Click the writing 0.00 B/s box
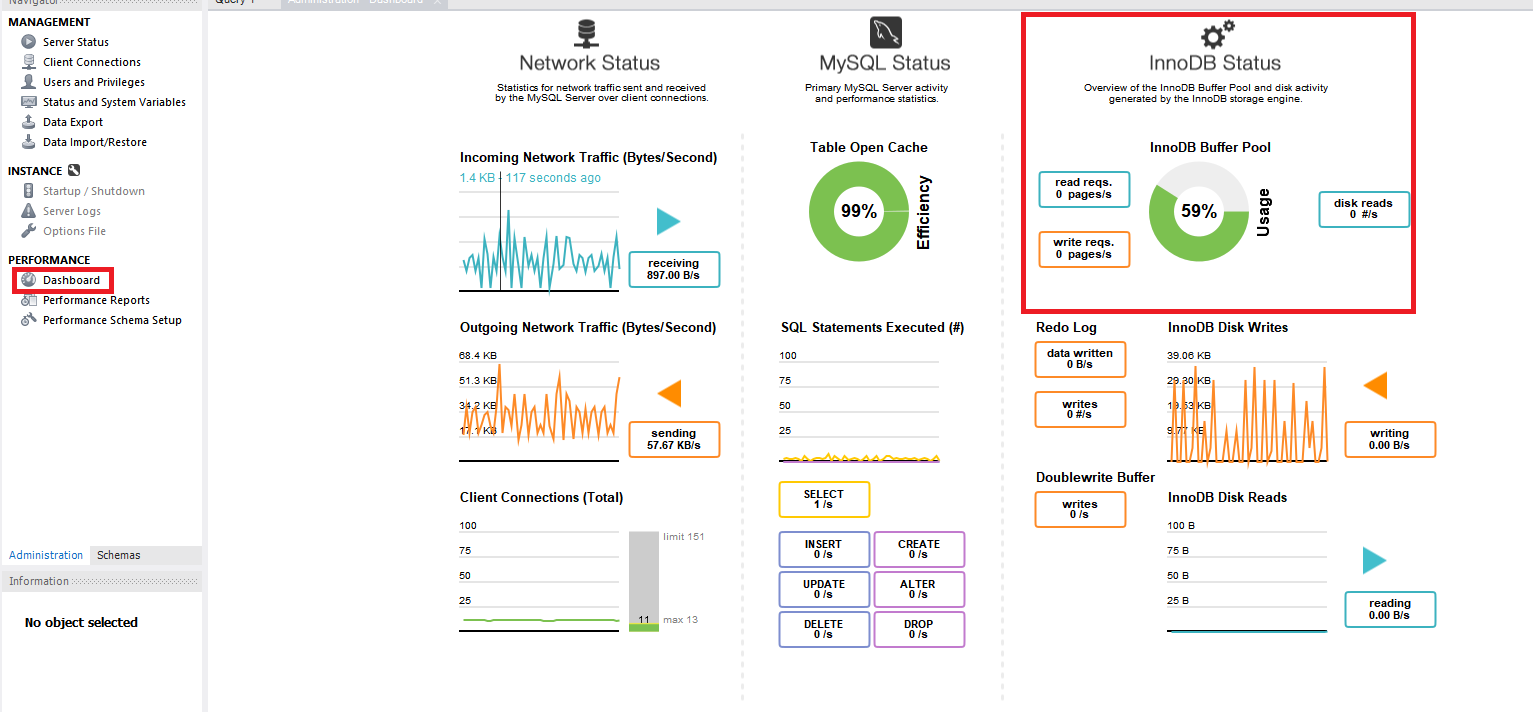 click(1390, 439)
